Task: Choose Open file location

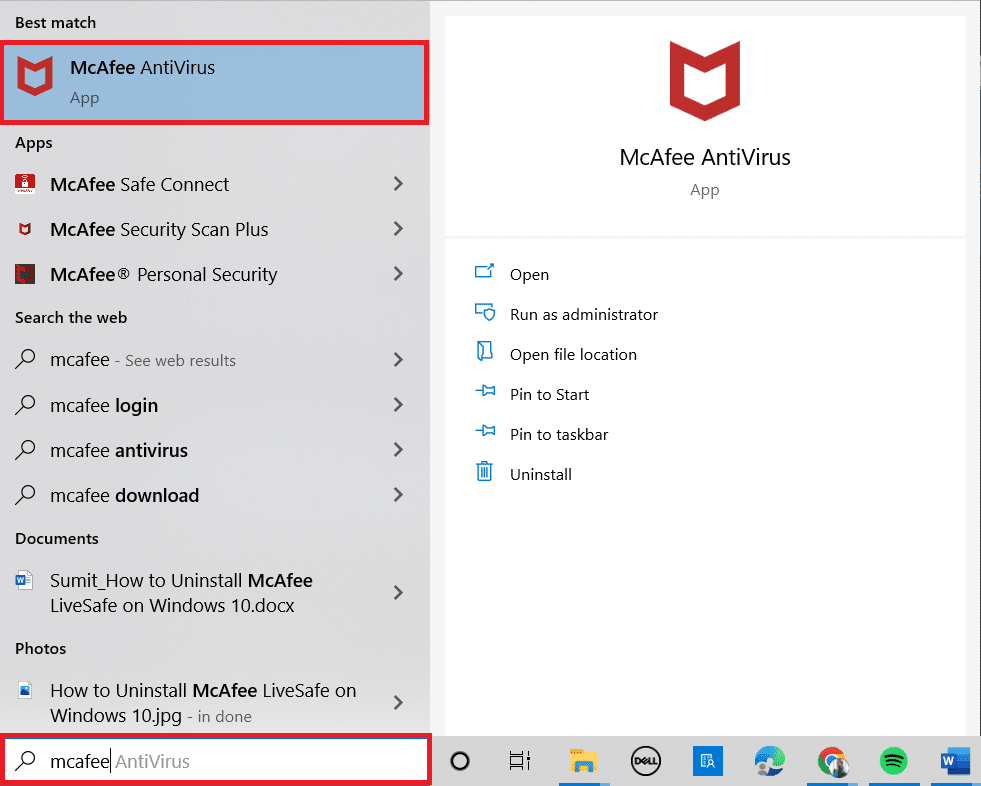Action: pos(573,355)
